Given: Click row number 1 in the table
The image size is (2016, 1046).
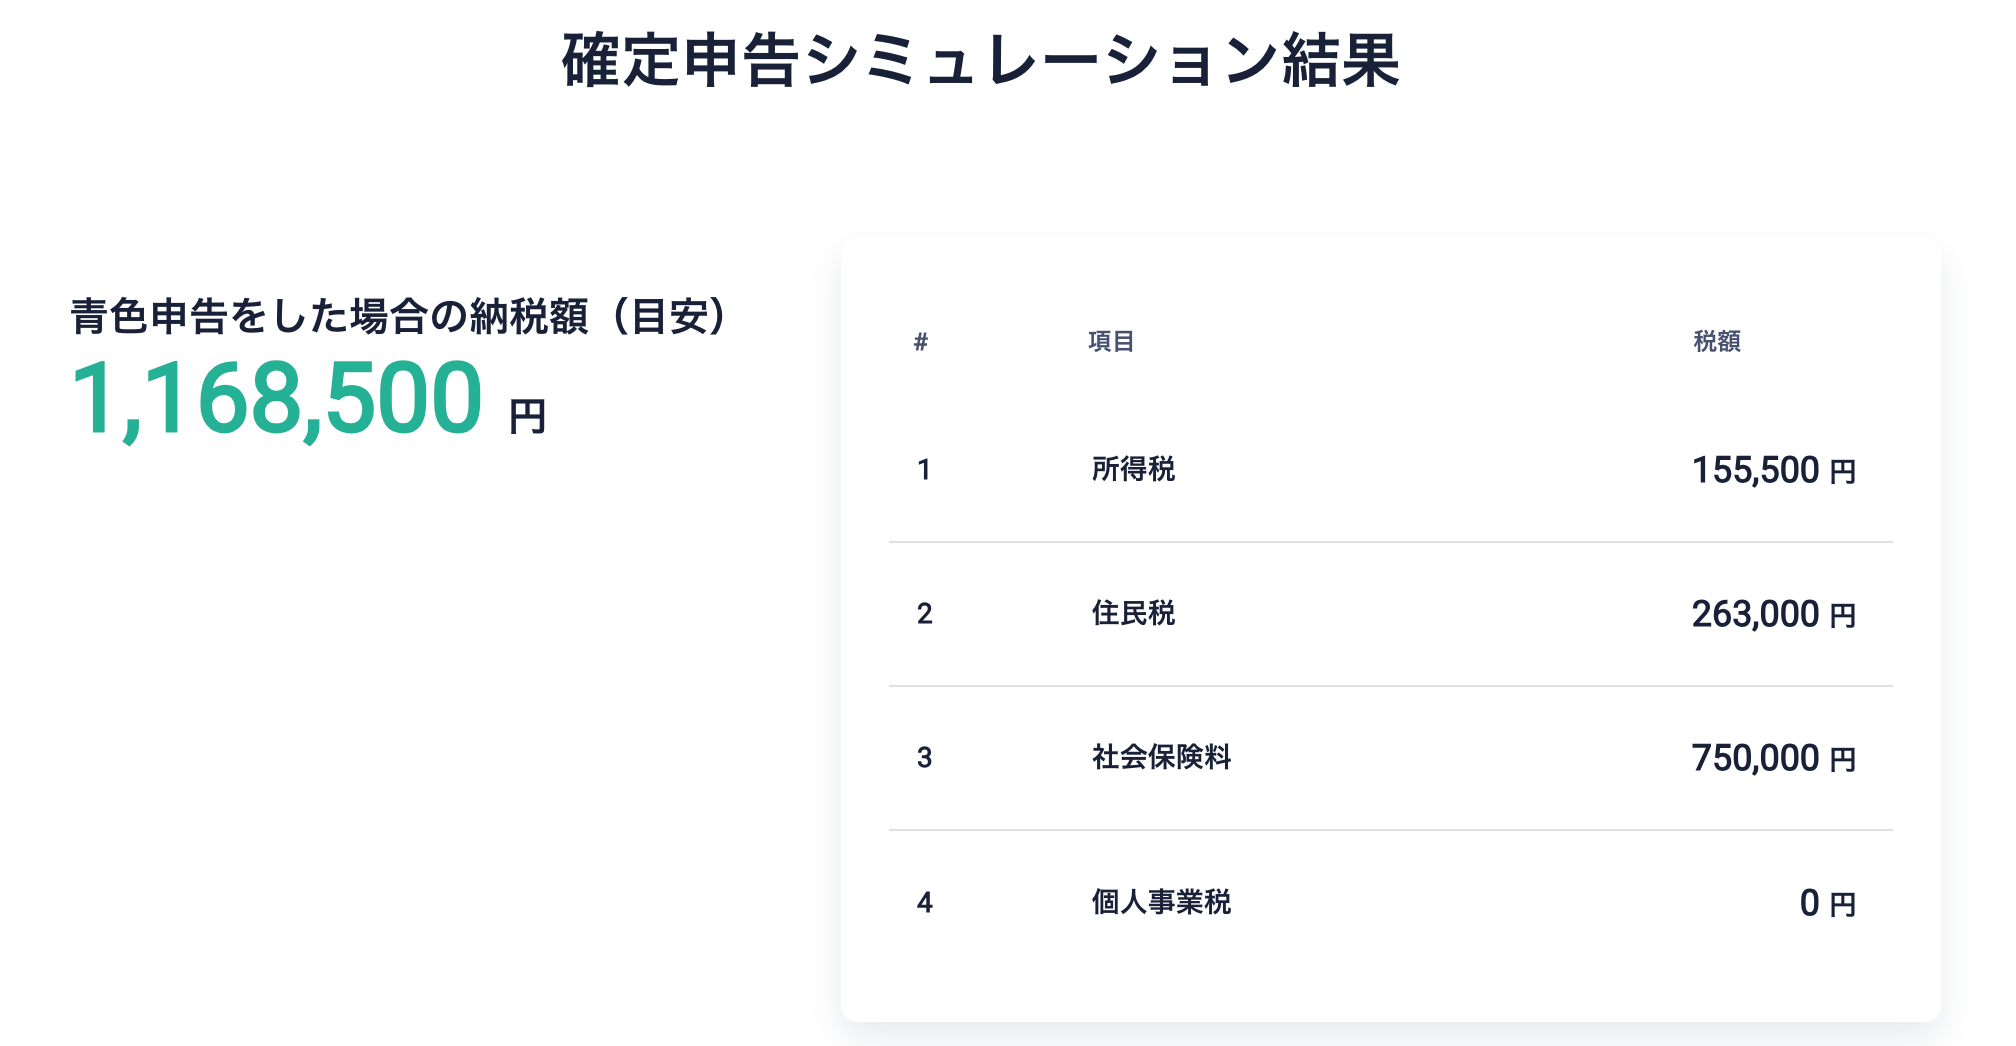Looking at the screenshot, I should coord(924,469).
